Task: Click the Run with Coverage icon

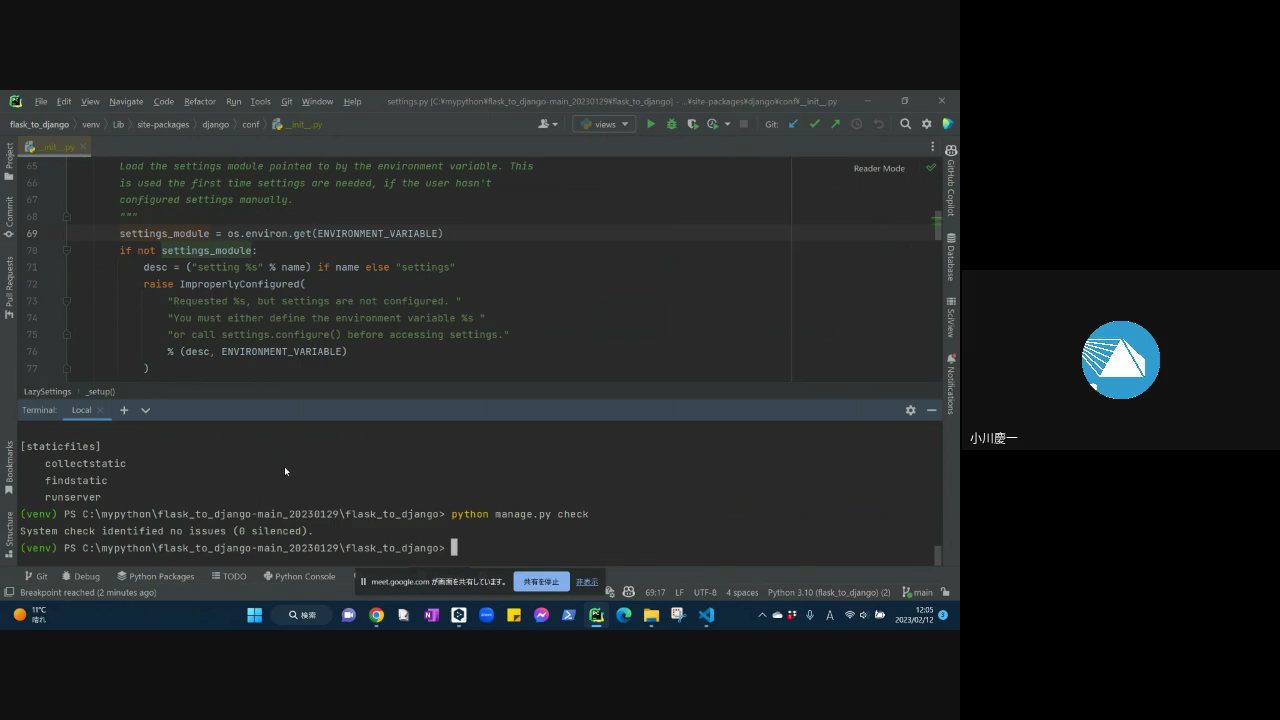Action: point(692,124)
